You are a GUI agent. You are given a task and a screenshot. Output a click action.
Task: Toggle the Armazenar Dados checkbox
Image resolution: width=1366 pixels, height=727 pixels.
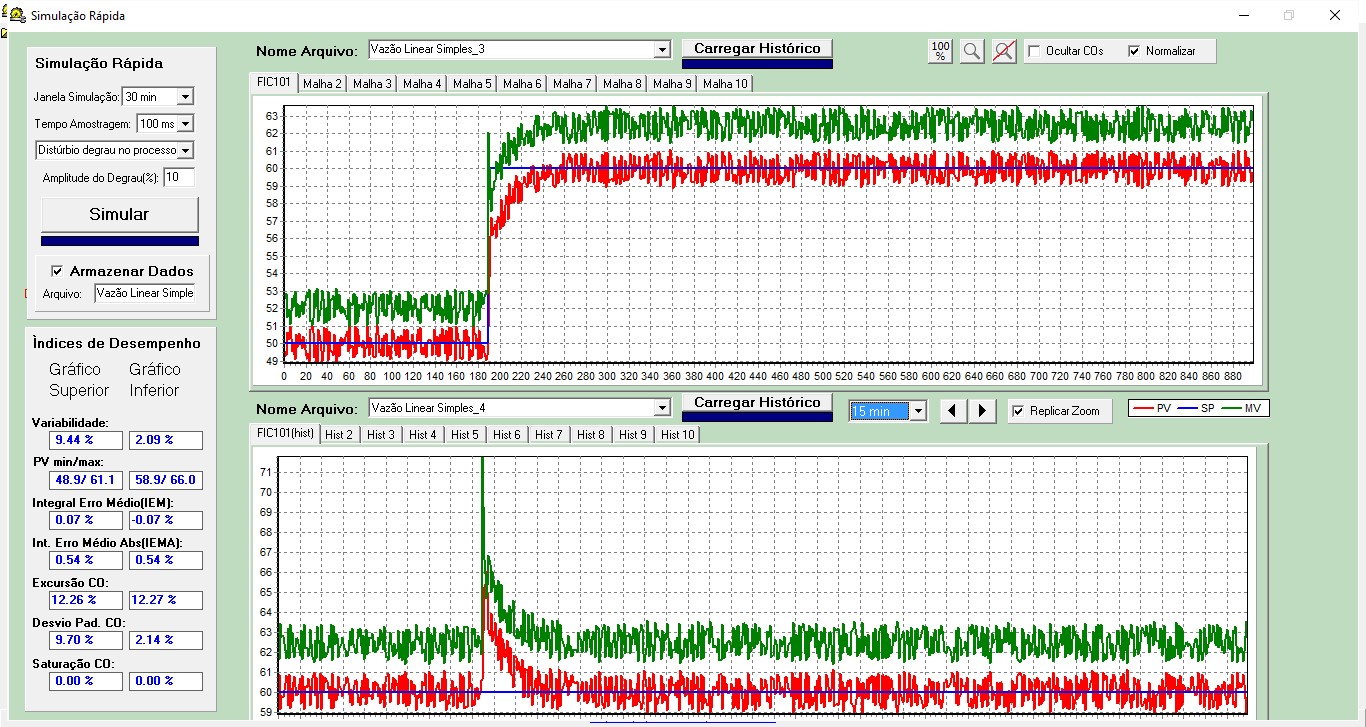point(57,271)
